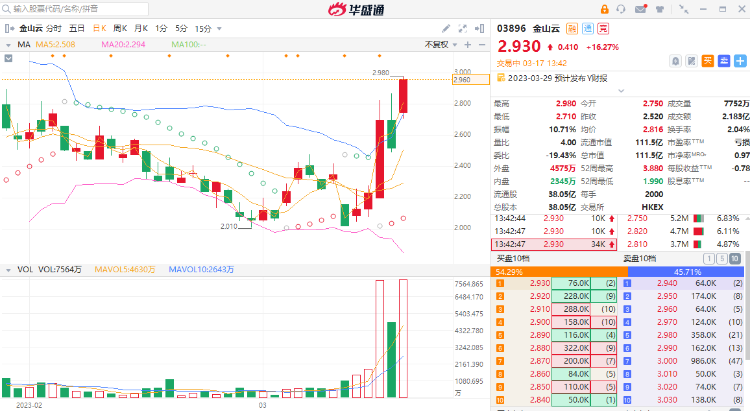Select ask row priced 2.980
Viewport: 750px width, 411px height.
click(682, 335)
